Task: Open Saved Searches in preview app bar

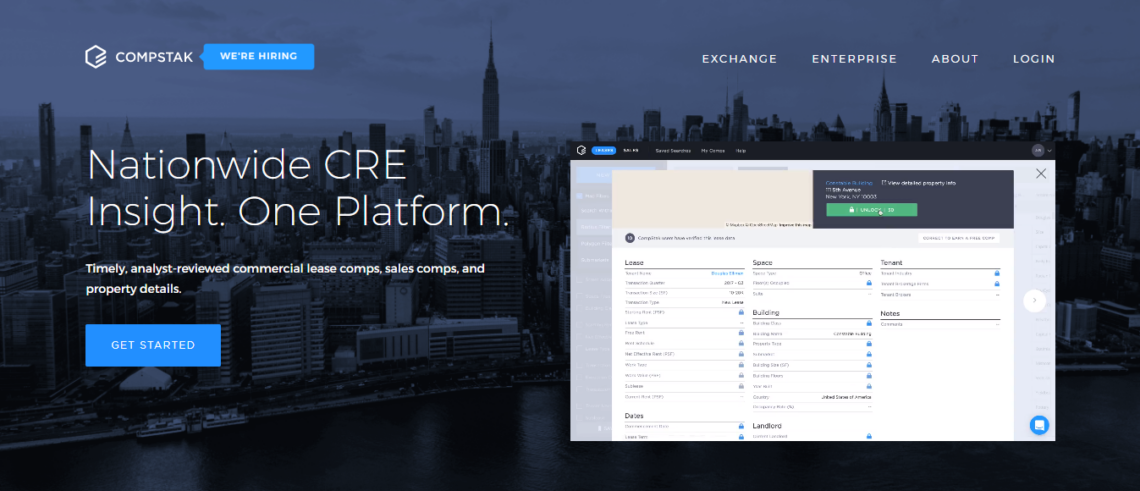Action: click(673, 151)
